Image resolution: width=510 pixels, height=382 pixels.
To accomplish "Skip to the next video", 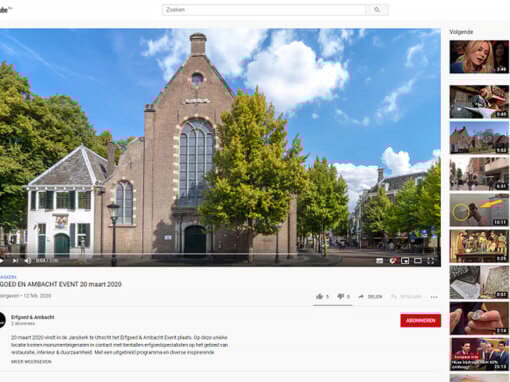I will 15,261.
